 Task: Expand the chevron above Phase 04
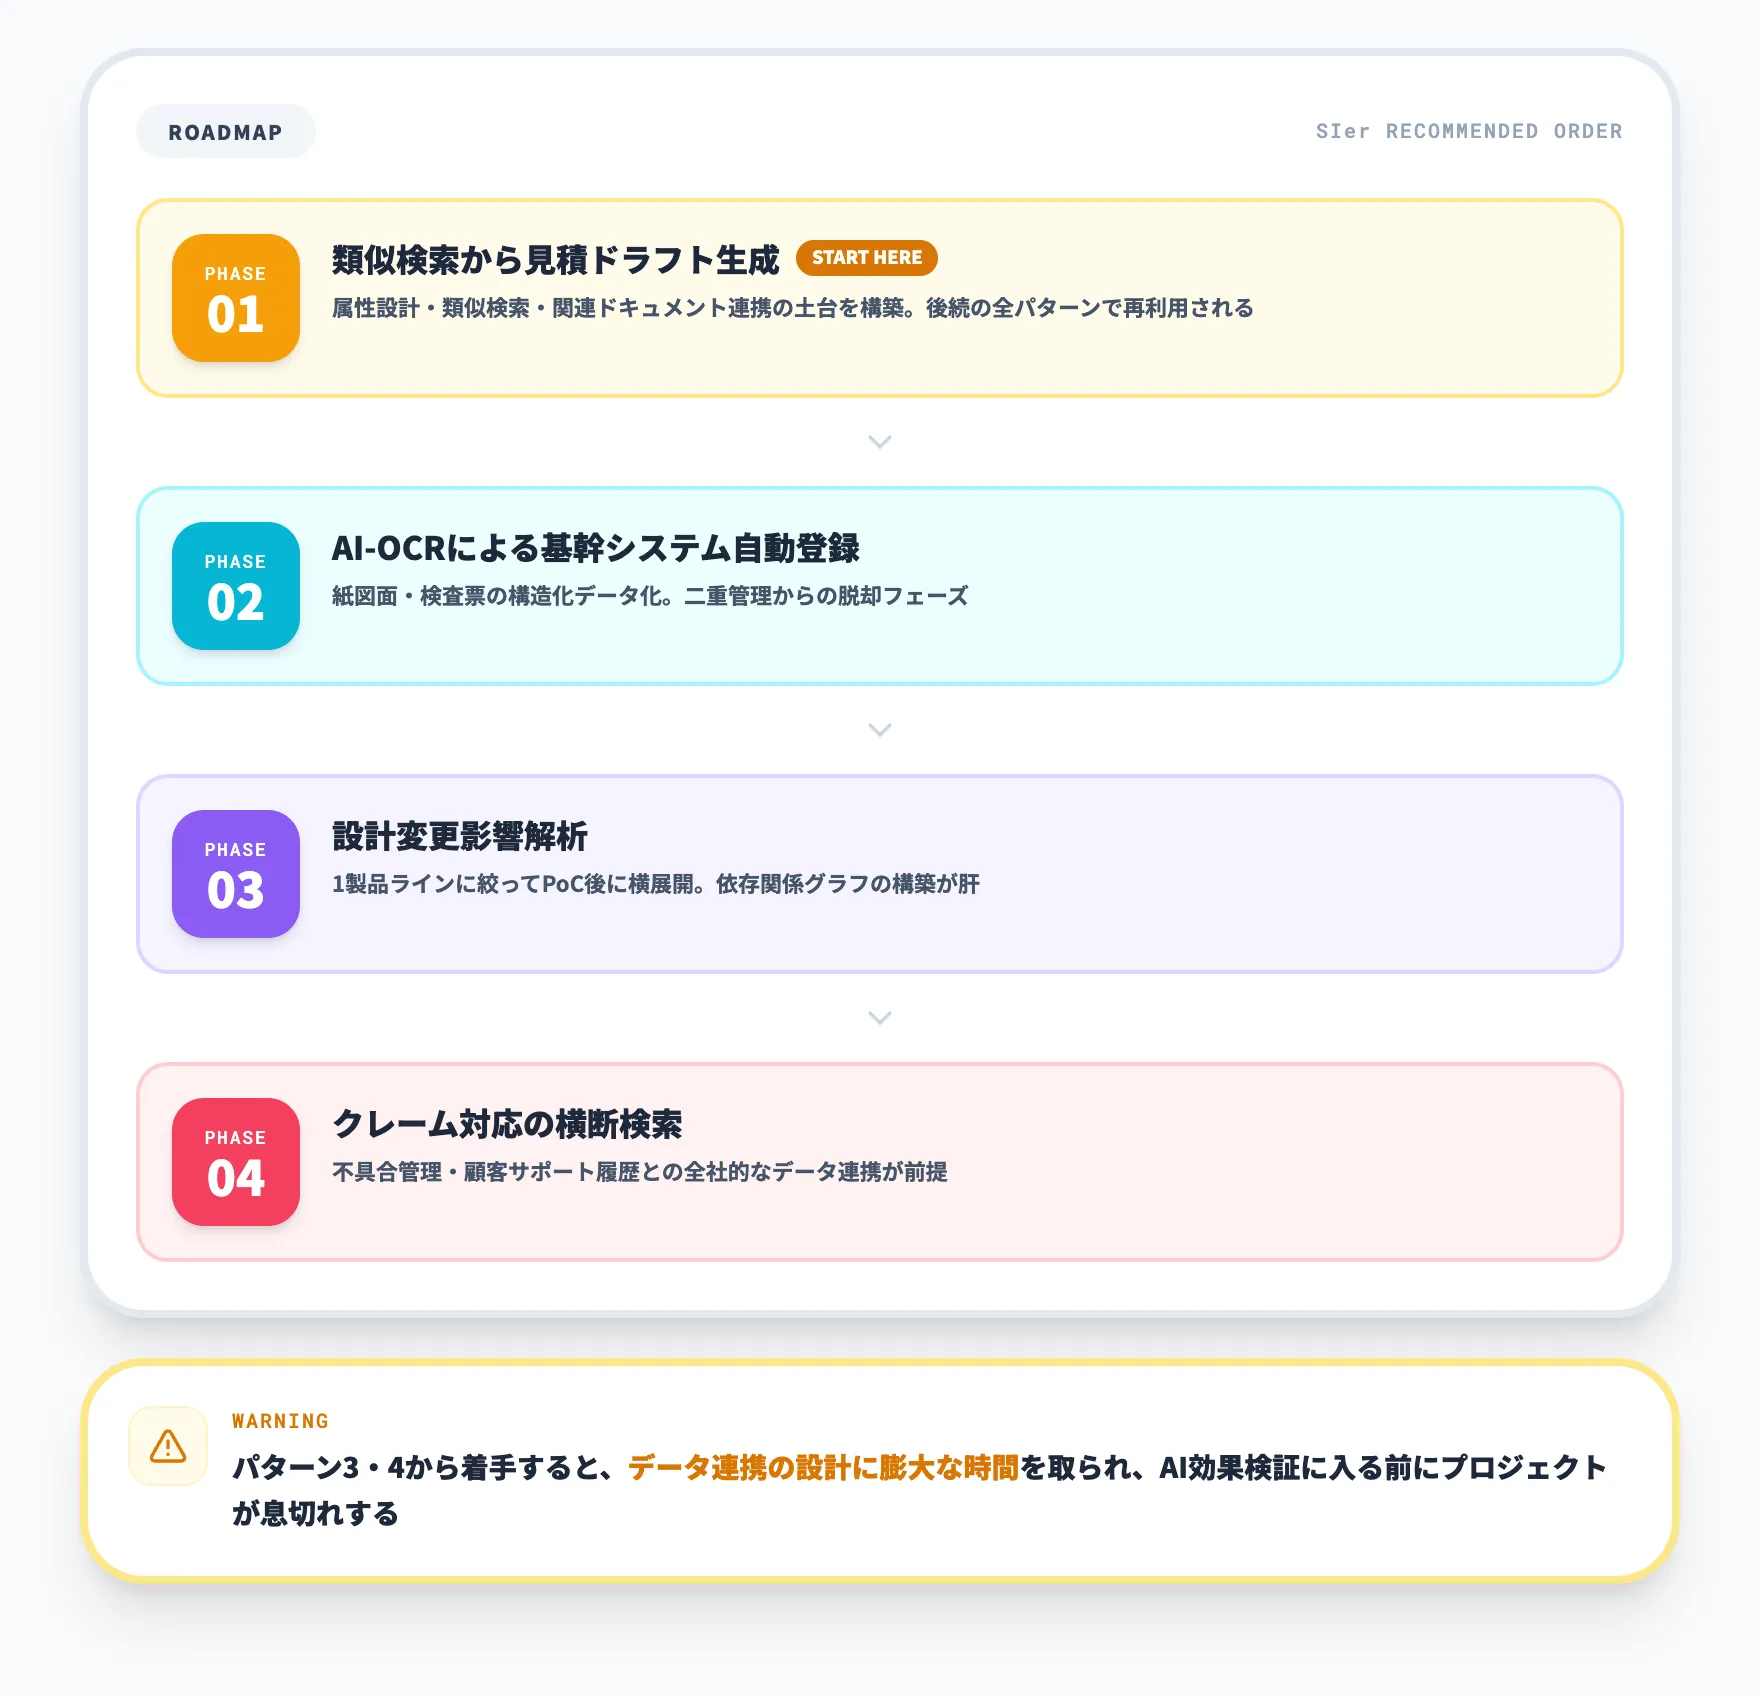879,1017
